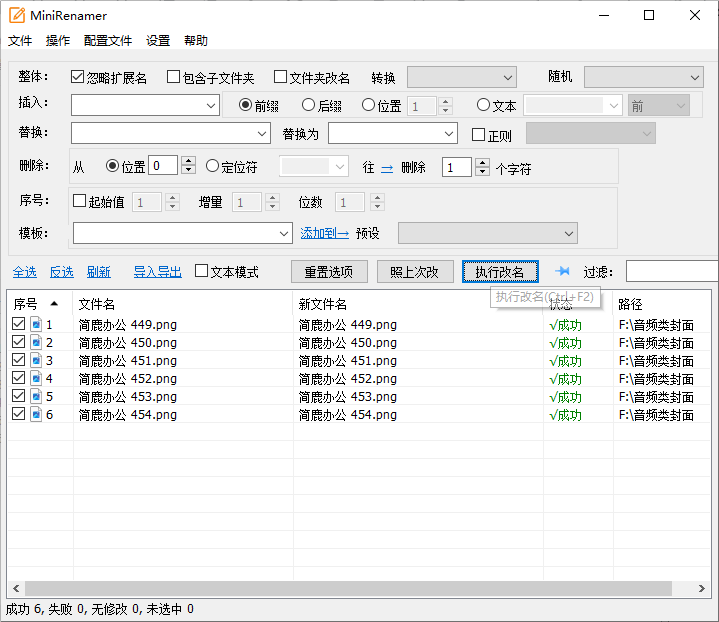
Task: Open the 前 dropdown in insert row
Action: 659,106
